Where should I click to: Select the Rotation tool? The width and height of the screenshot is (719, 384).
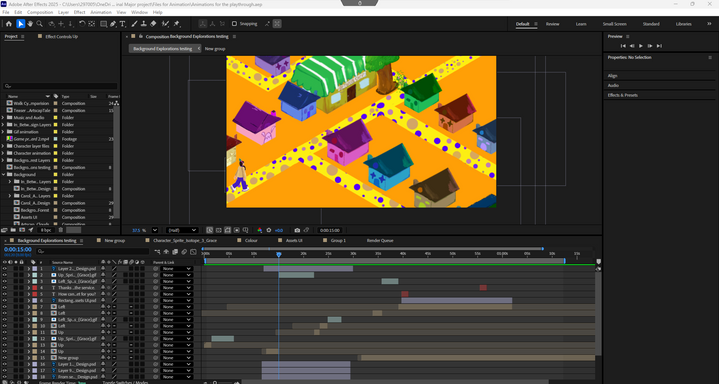tap(82, 24)
